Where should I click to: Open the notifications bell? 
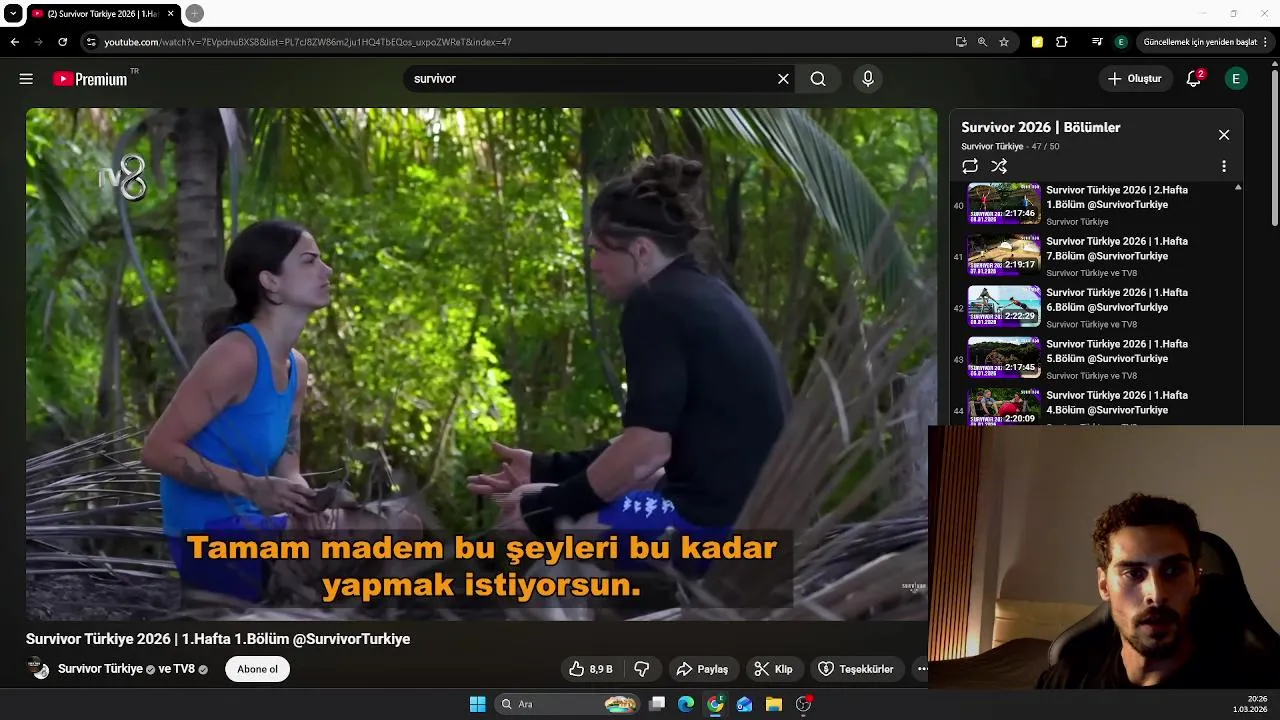click(x=1193, y=79)
